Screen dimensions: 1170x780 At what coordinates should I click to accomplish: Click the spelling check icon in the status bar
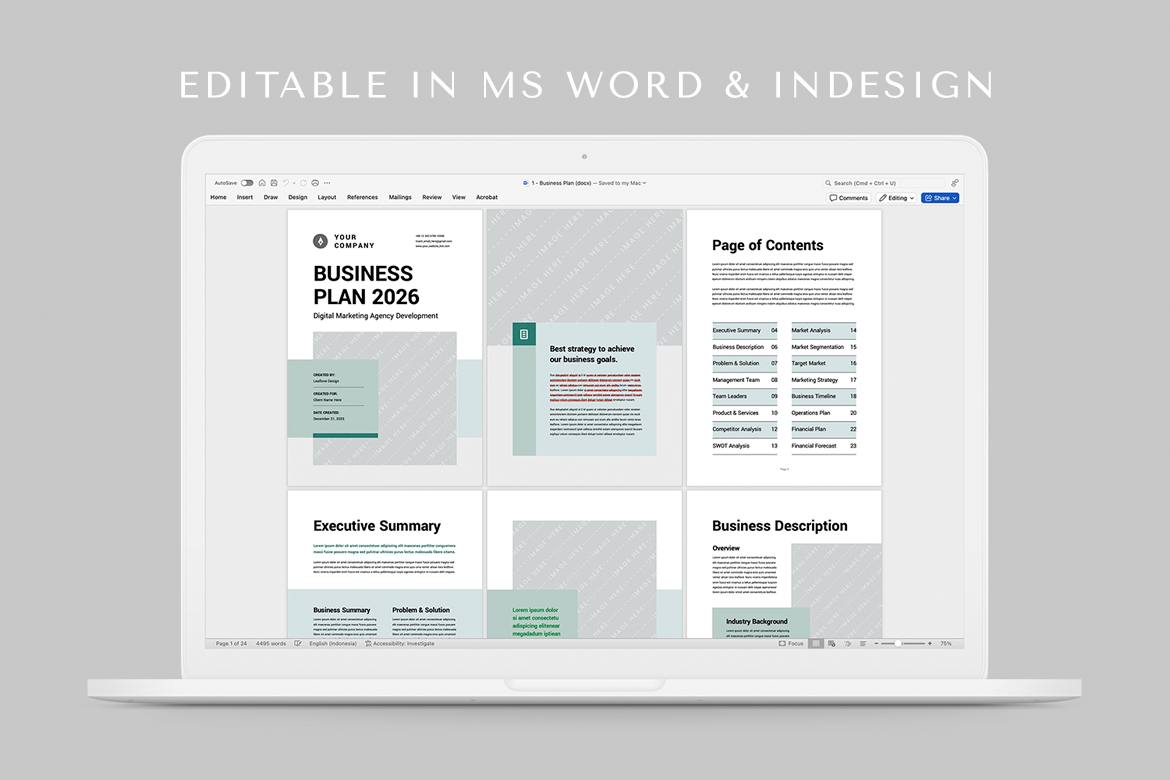(x=298, y=644)
